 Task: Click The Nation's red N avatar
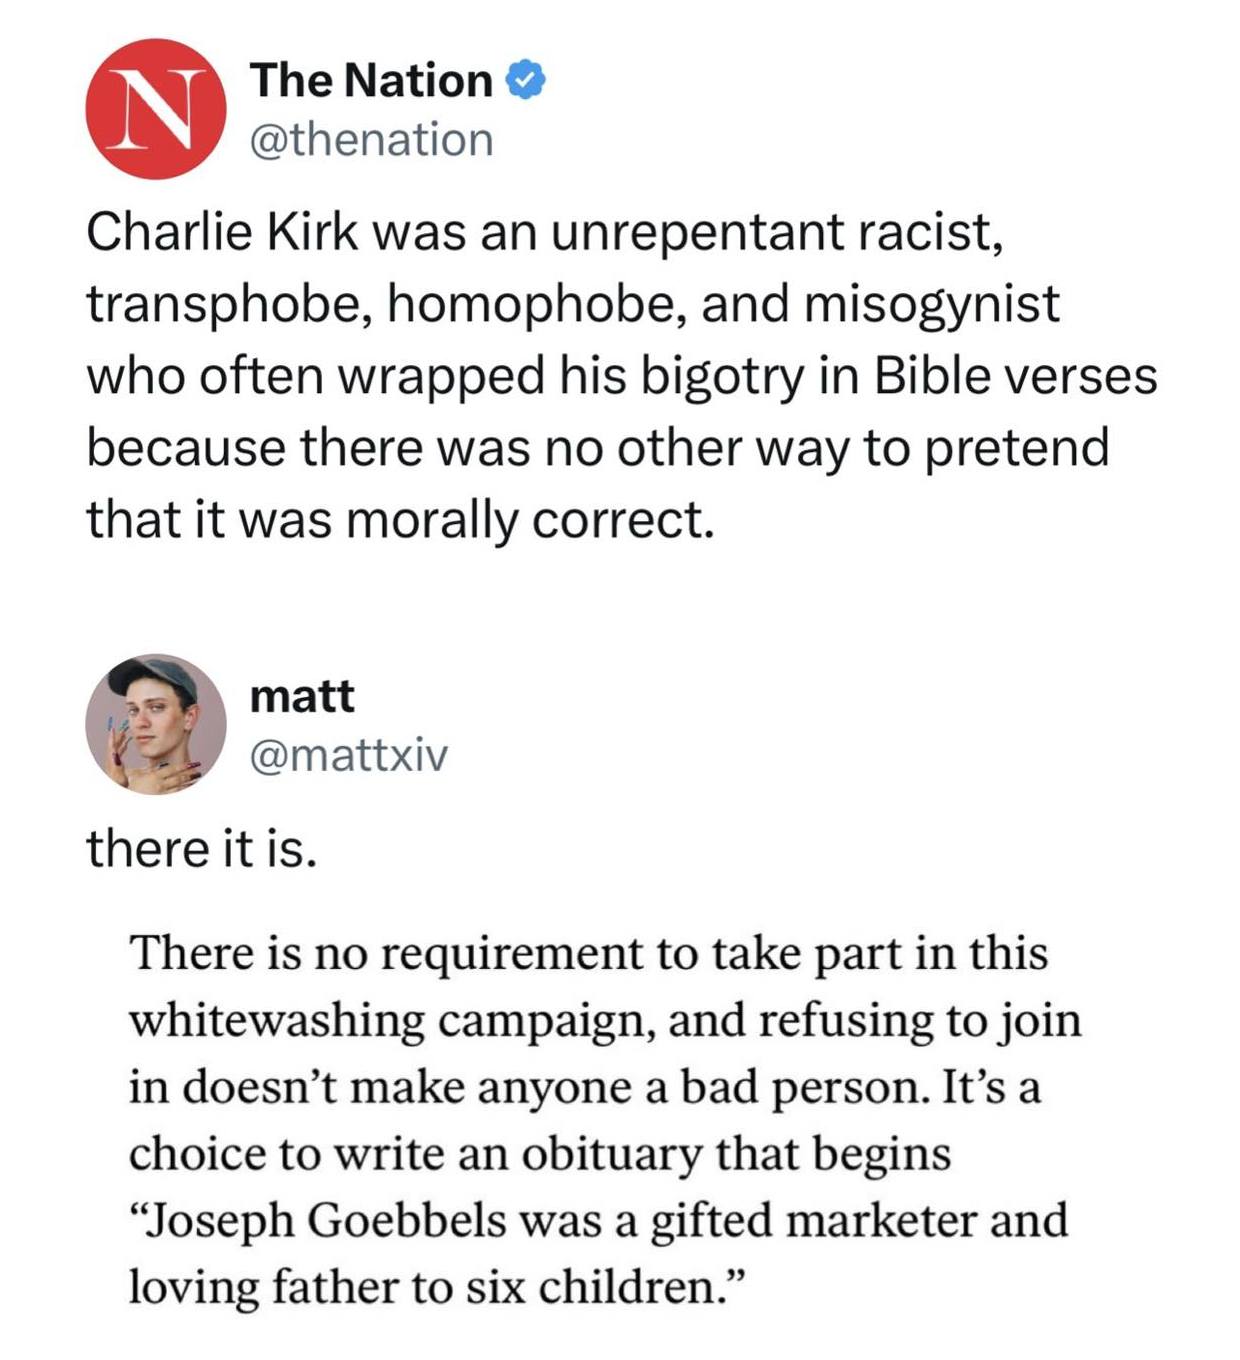tap(155, 109)
